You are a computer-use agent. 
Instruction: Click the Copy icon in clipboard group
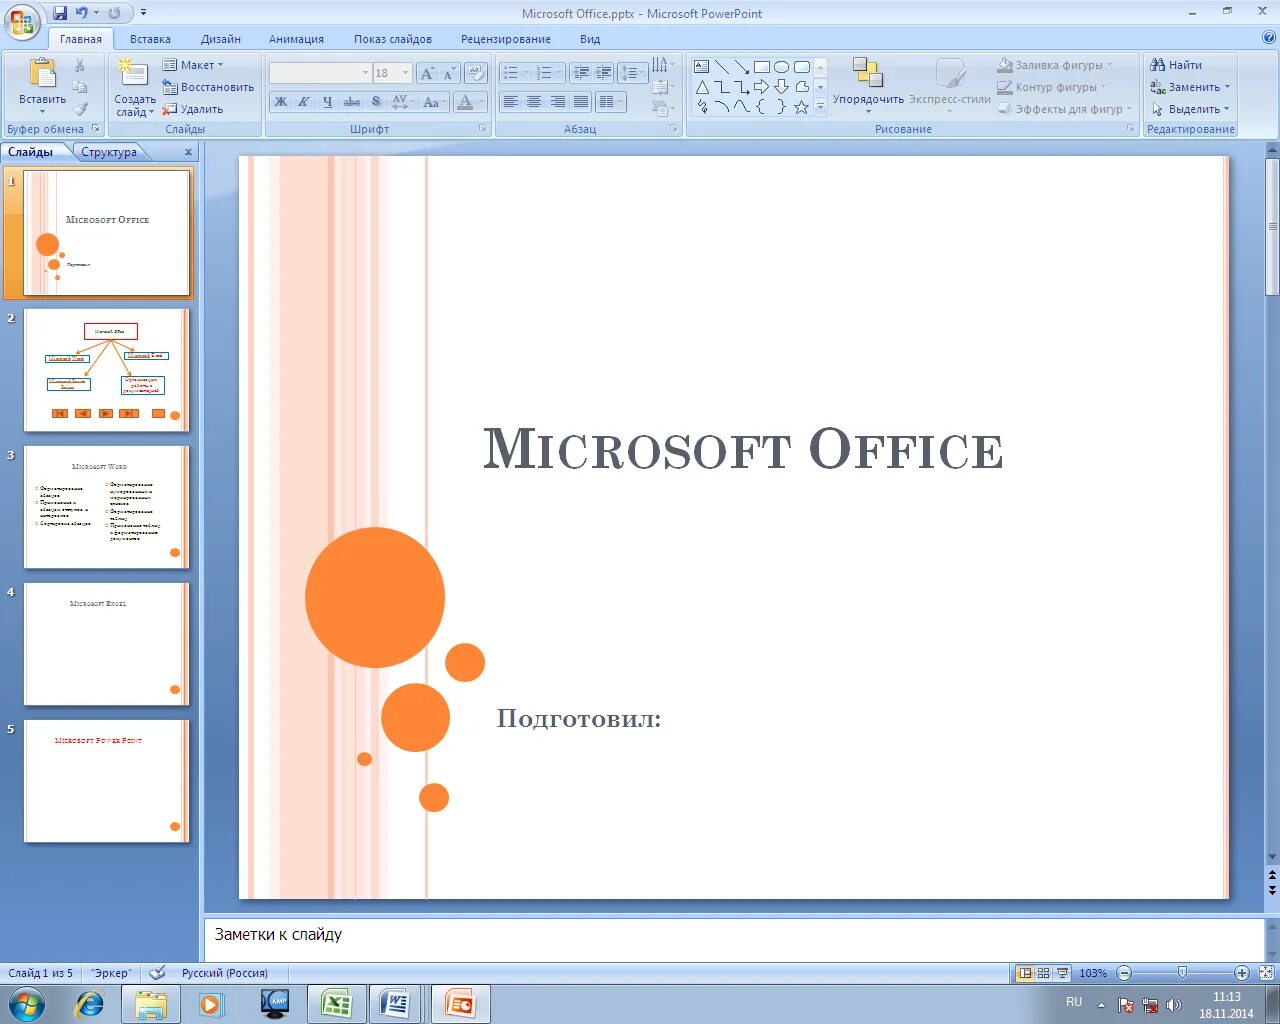pyautogui.click(x=80, y=87)
